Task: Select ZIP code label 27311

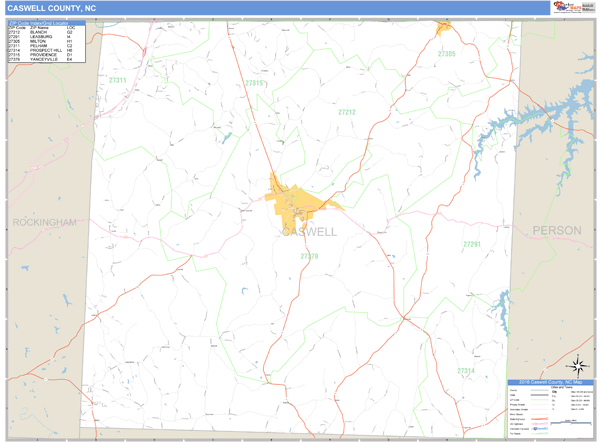Action: click(118, 80)
